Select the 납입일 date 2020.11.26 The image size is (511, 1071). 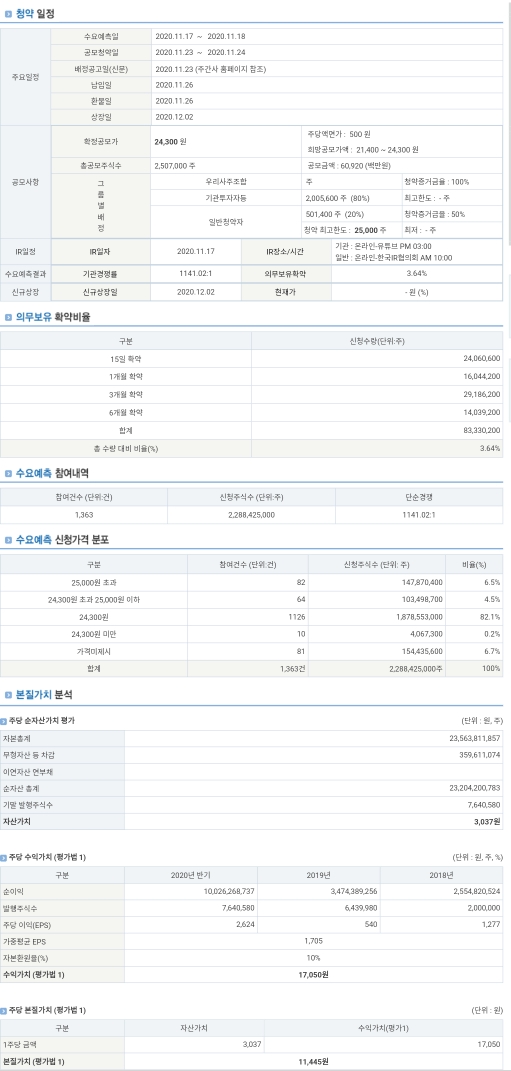click(174, 85)
